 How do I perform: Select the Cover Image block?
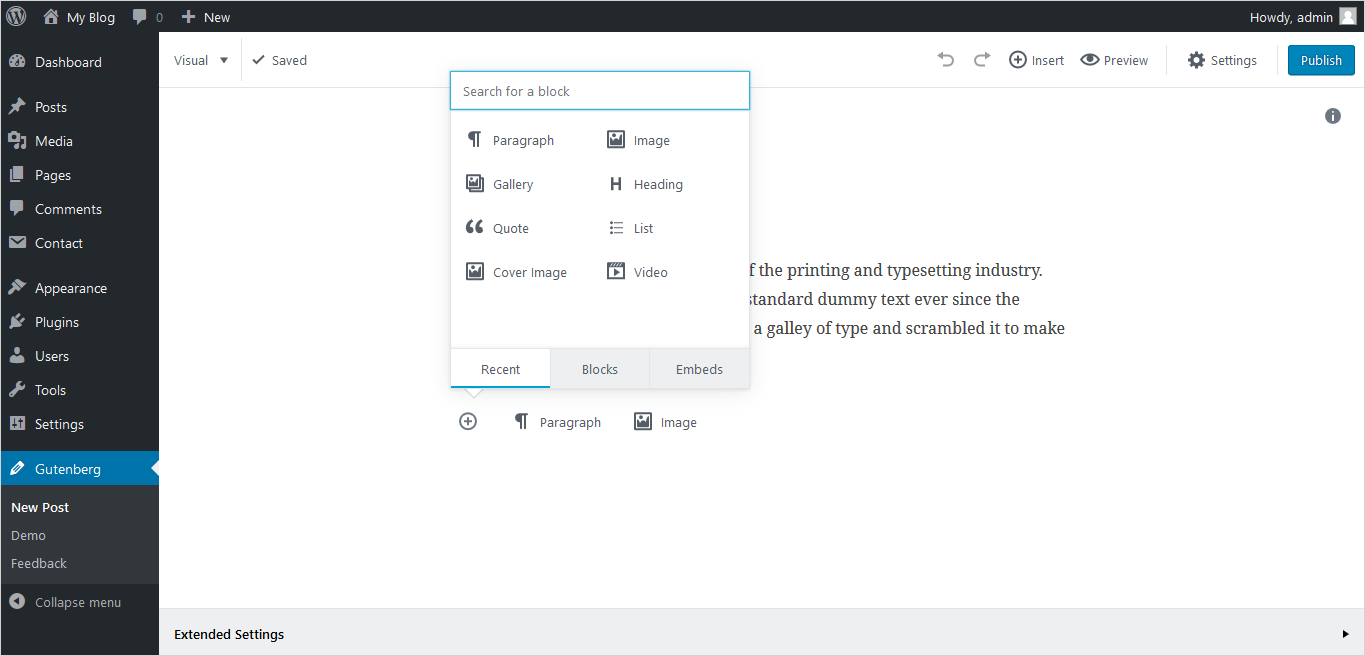click(517, 272)
